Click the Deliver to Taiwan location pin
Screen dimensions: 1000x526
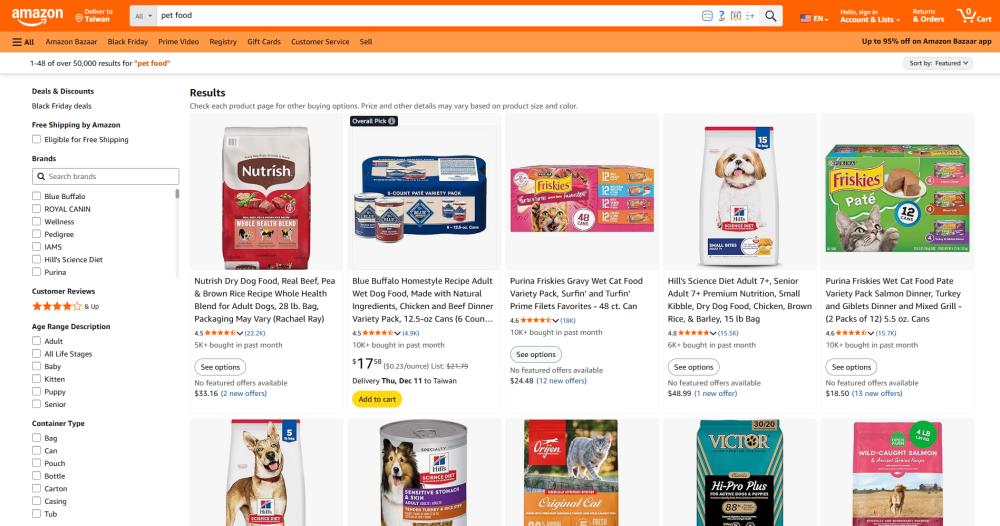click(79, 18)
